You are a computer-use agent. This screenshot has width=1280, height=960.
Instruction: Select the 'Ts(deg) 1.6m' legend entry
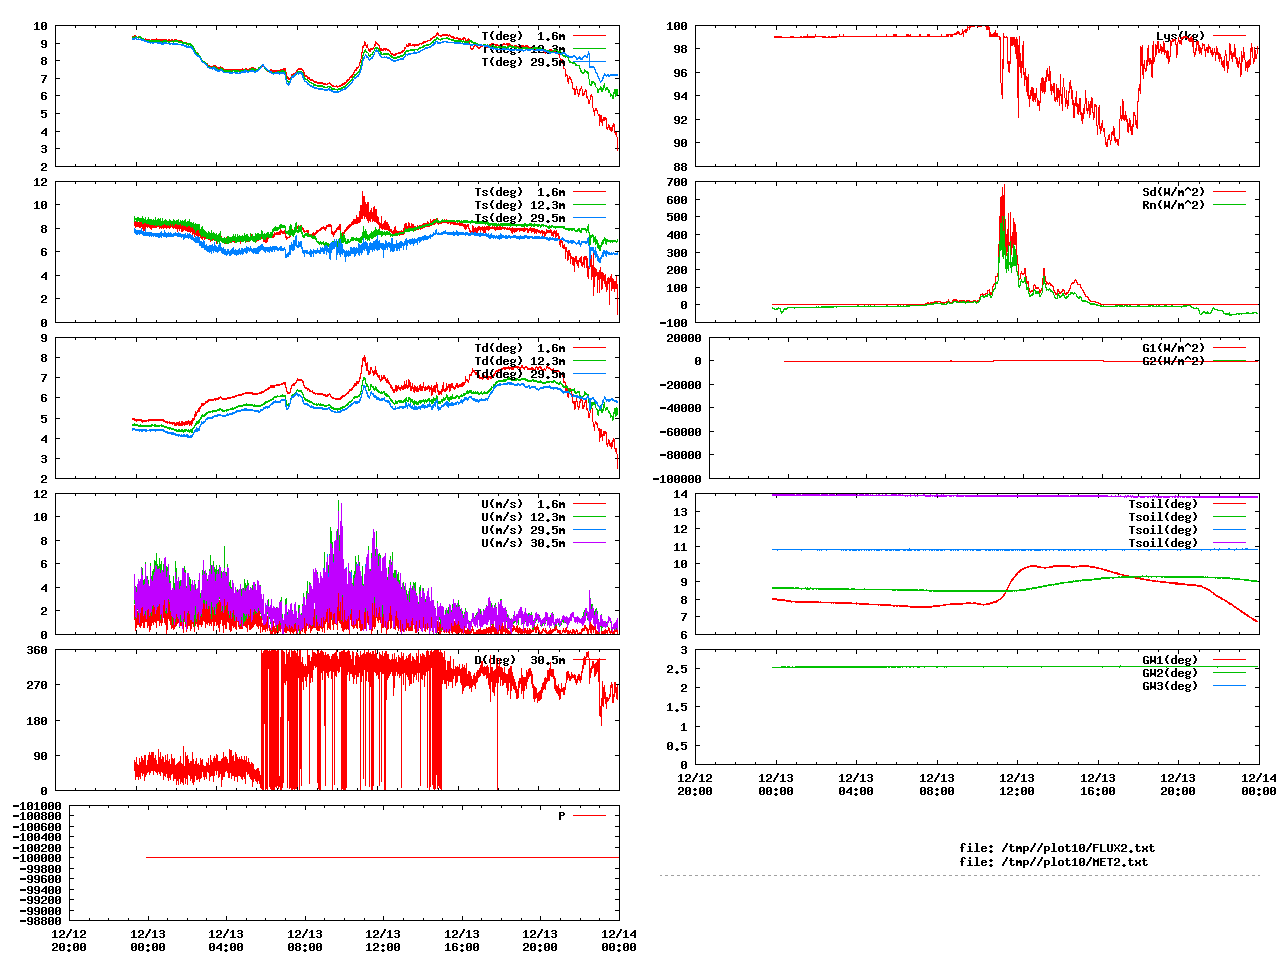pos(520,192)
